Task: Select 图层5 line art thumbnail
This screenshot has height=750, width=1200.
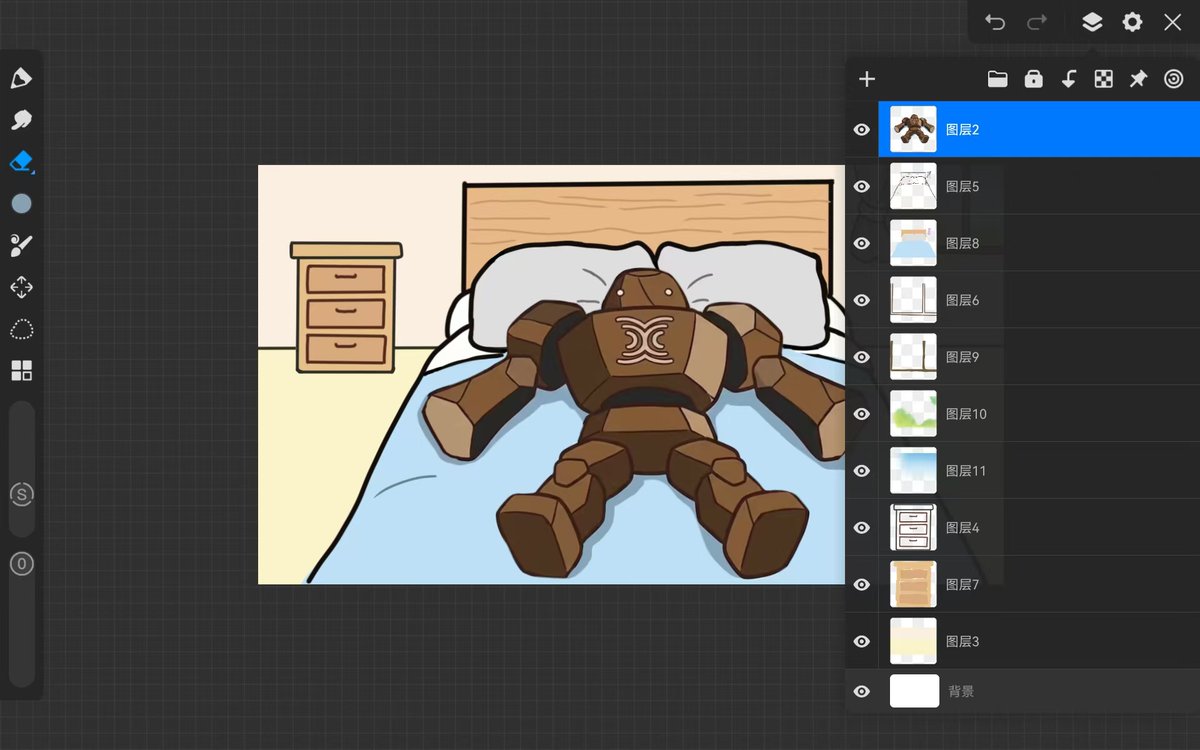Action: click(913, 186)
